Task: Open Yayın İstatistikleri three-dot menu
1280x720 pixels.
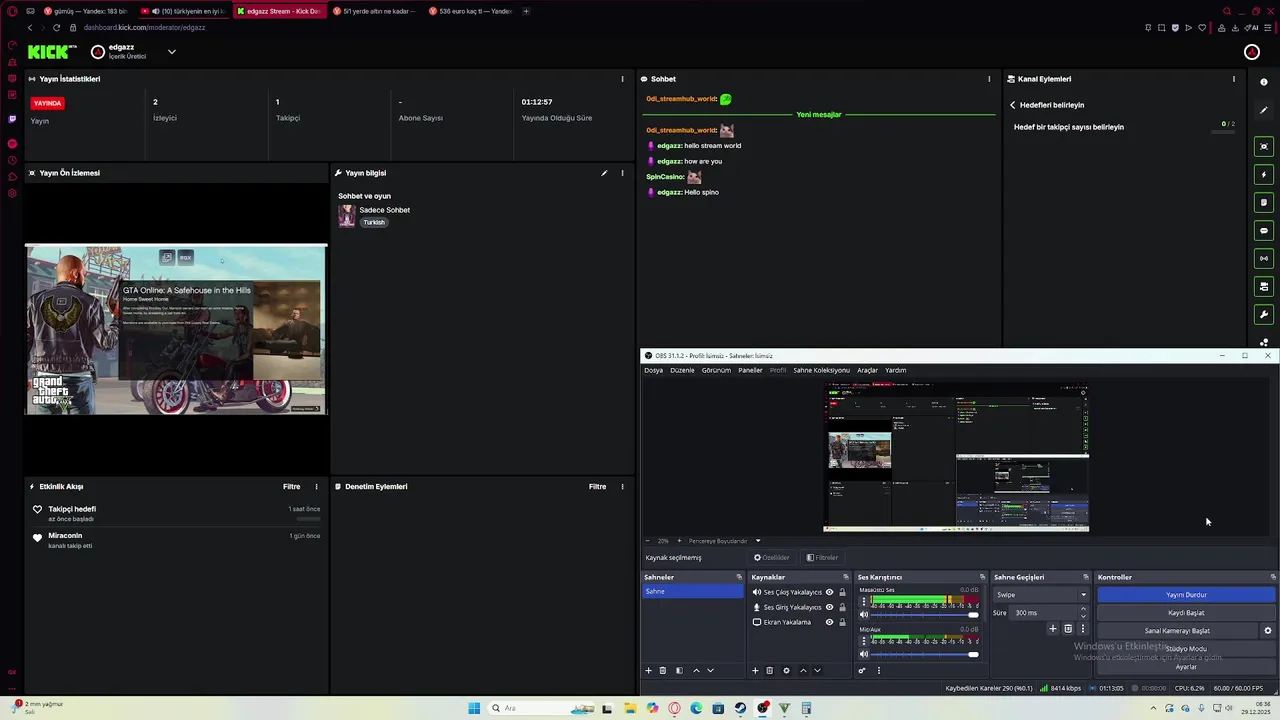Action: point(622,79)
